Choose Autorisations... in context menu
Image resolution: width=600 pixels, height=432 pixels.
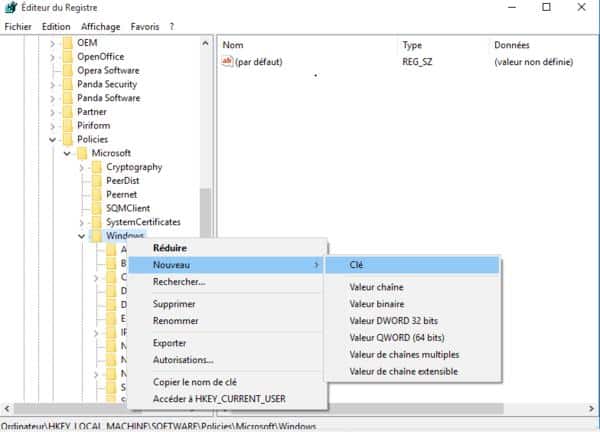click(x=183, y=360)
